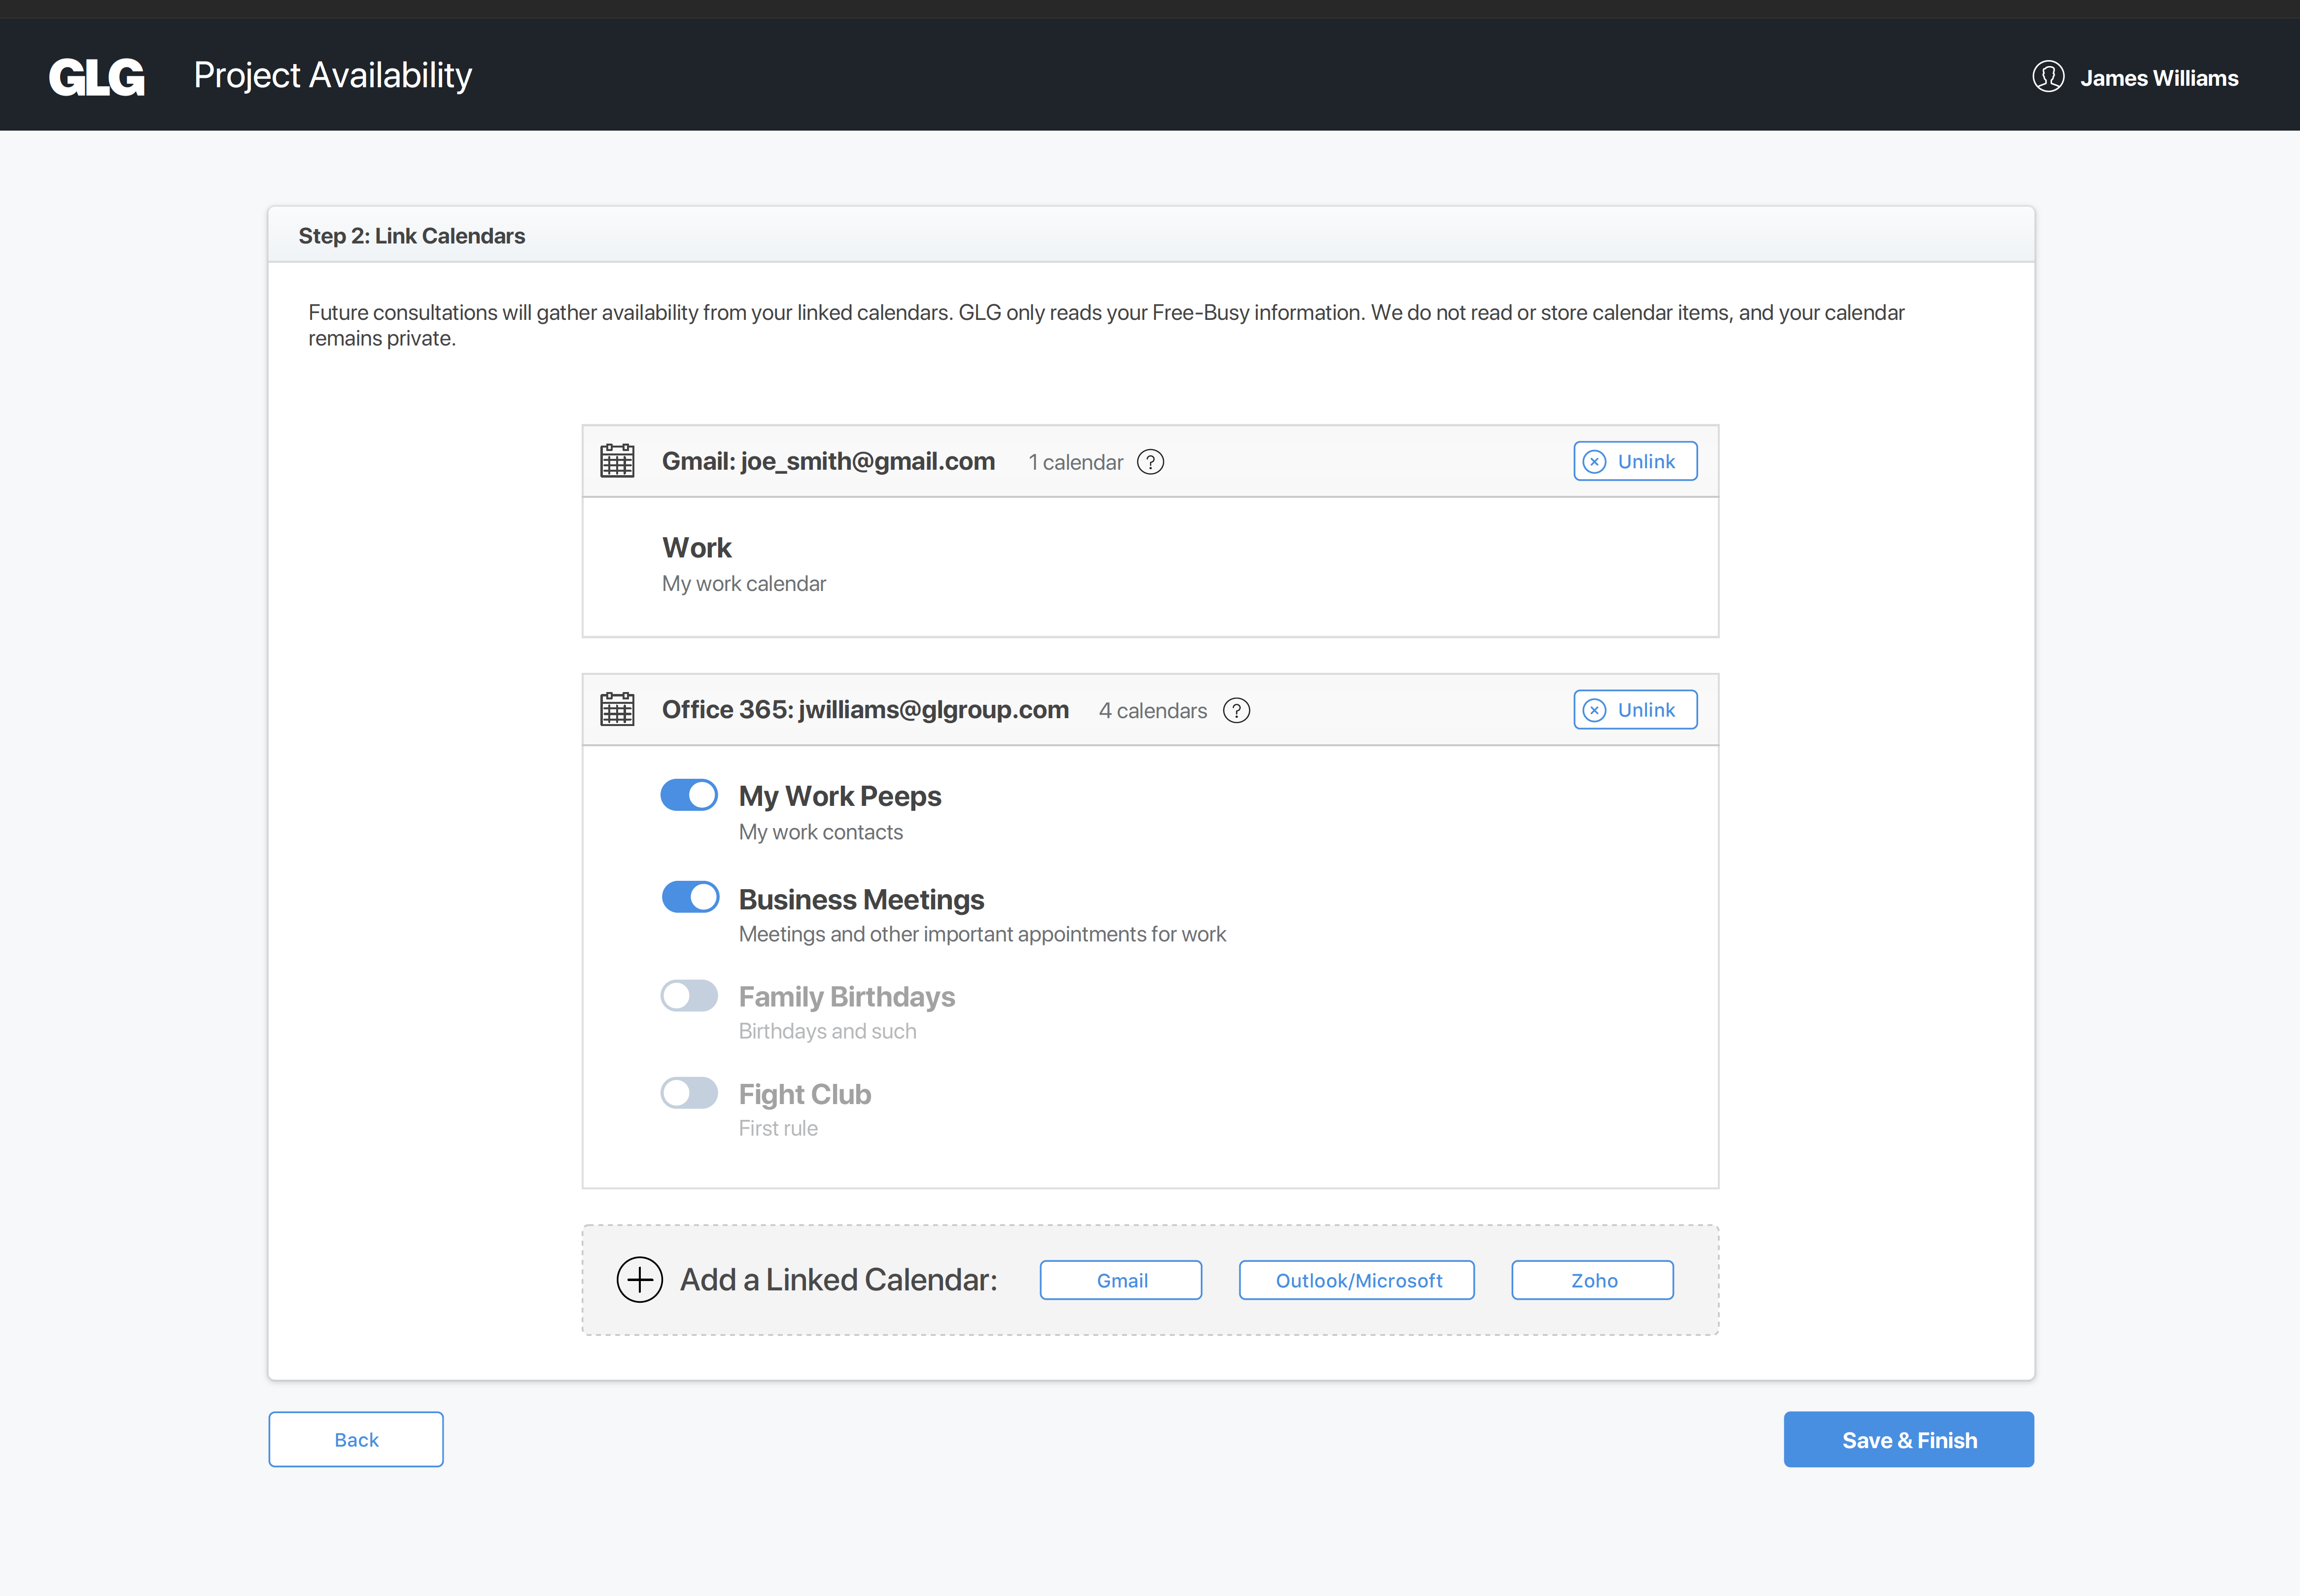The image size is (2300, 1596).
Task: Click the Fight Club label
Action: (805, 1095)
